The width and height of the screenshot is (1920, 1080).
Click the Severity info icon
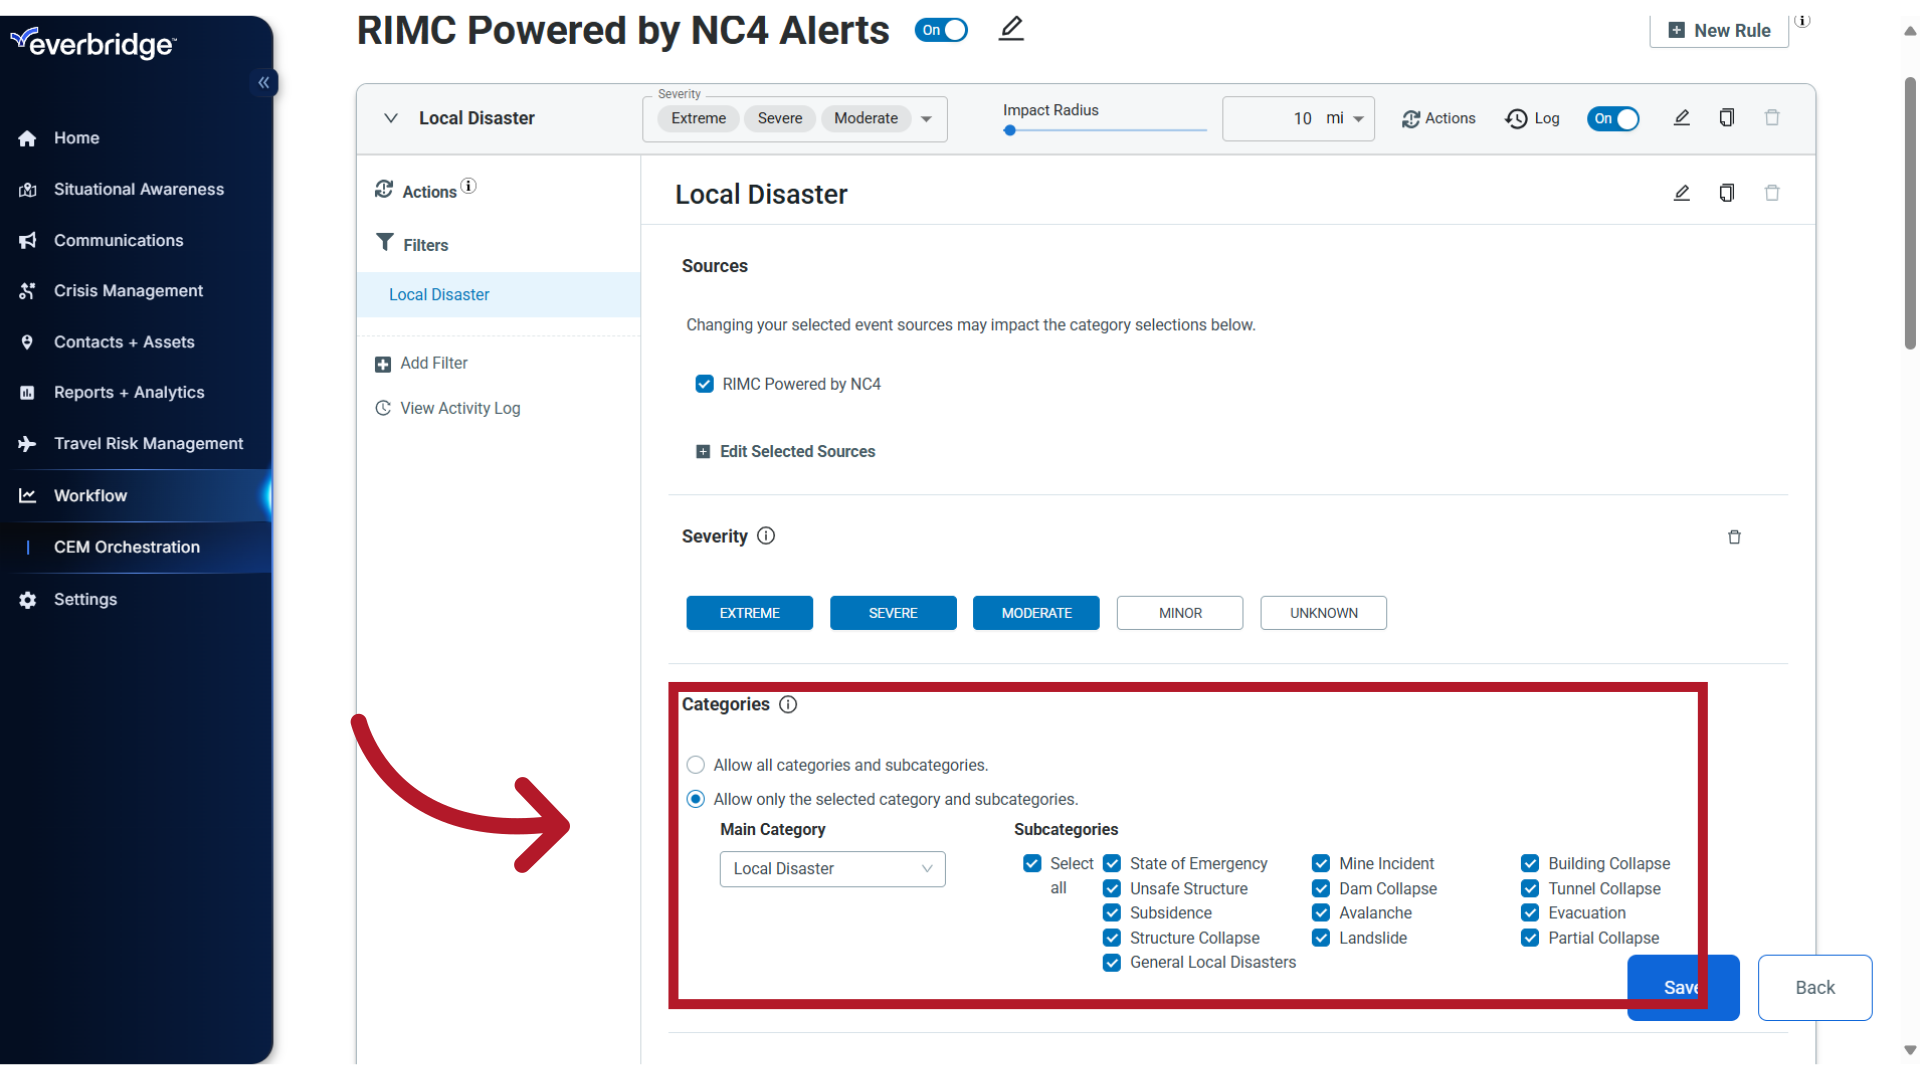pyautogui.click(x=766, y=536)
